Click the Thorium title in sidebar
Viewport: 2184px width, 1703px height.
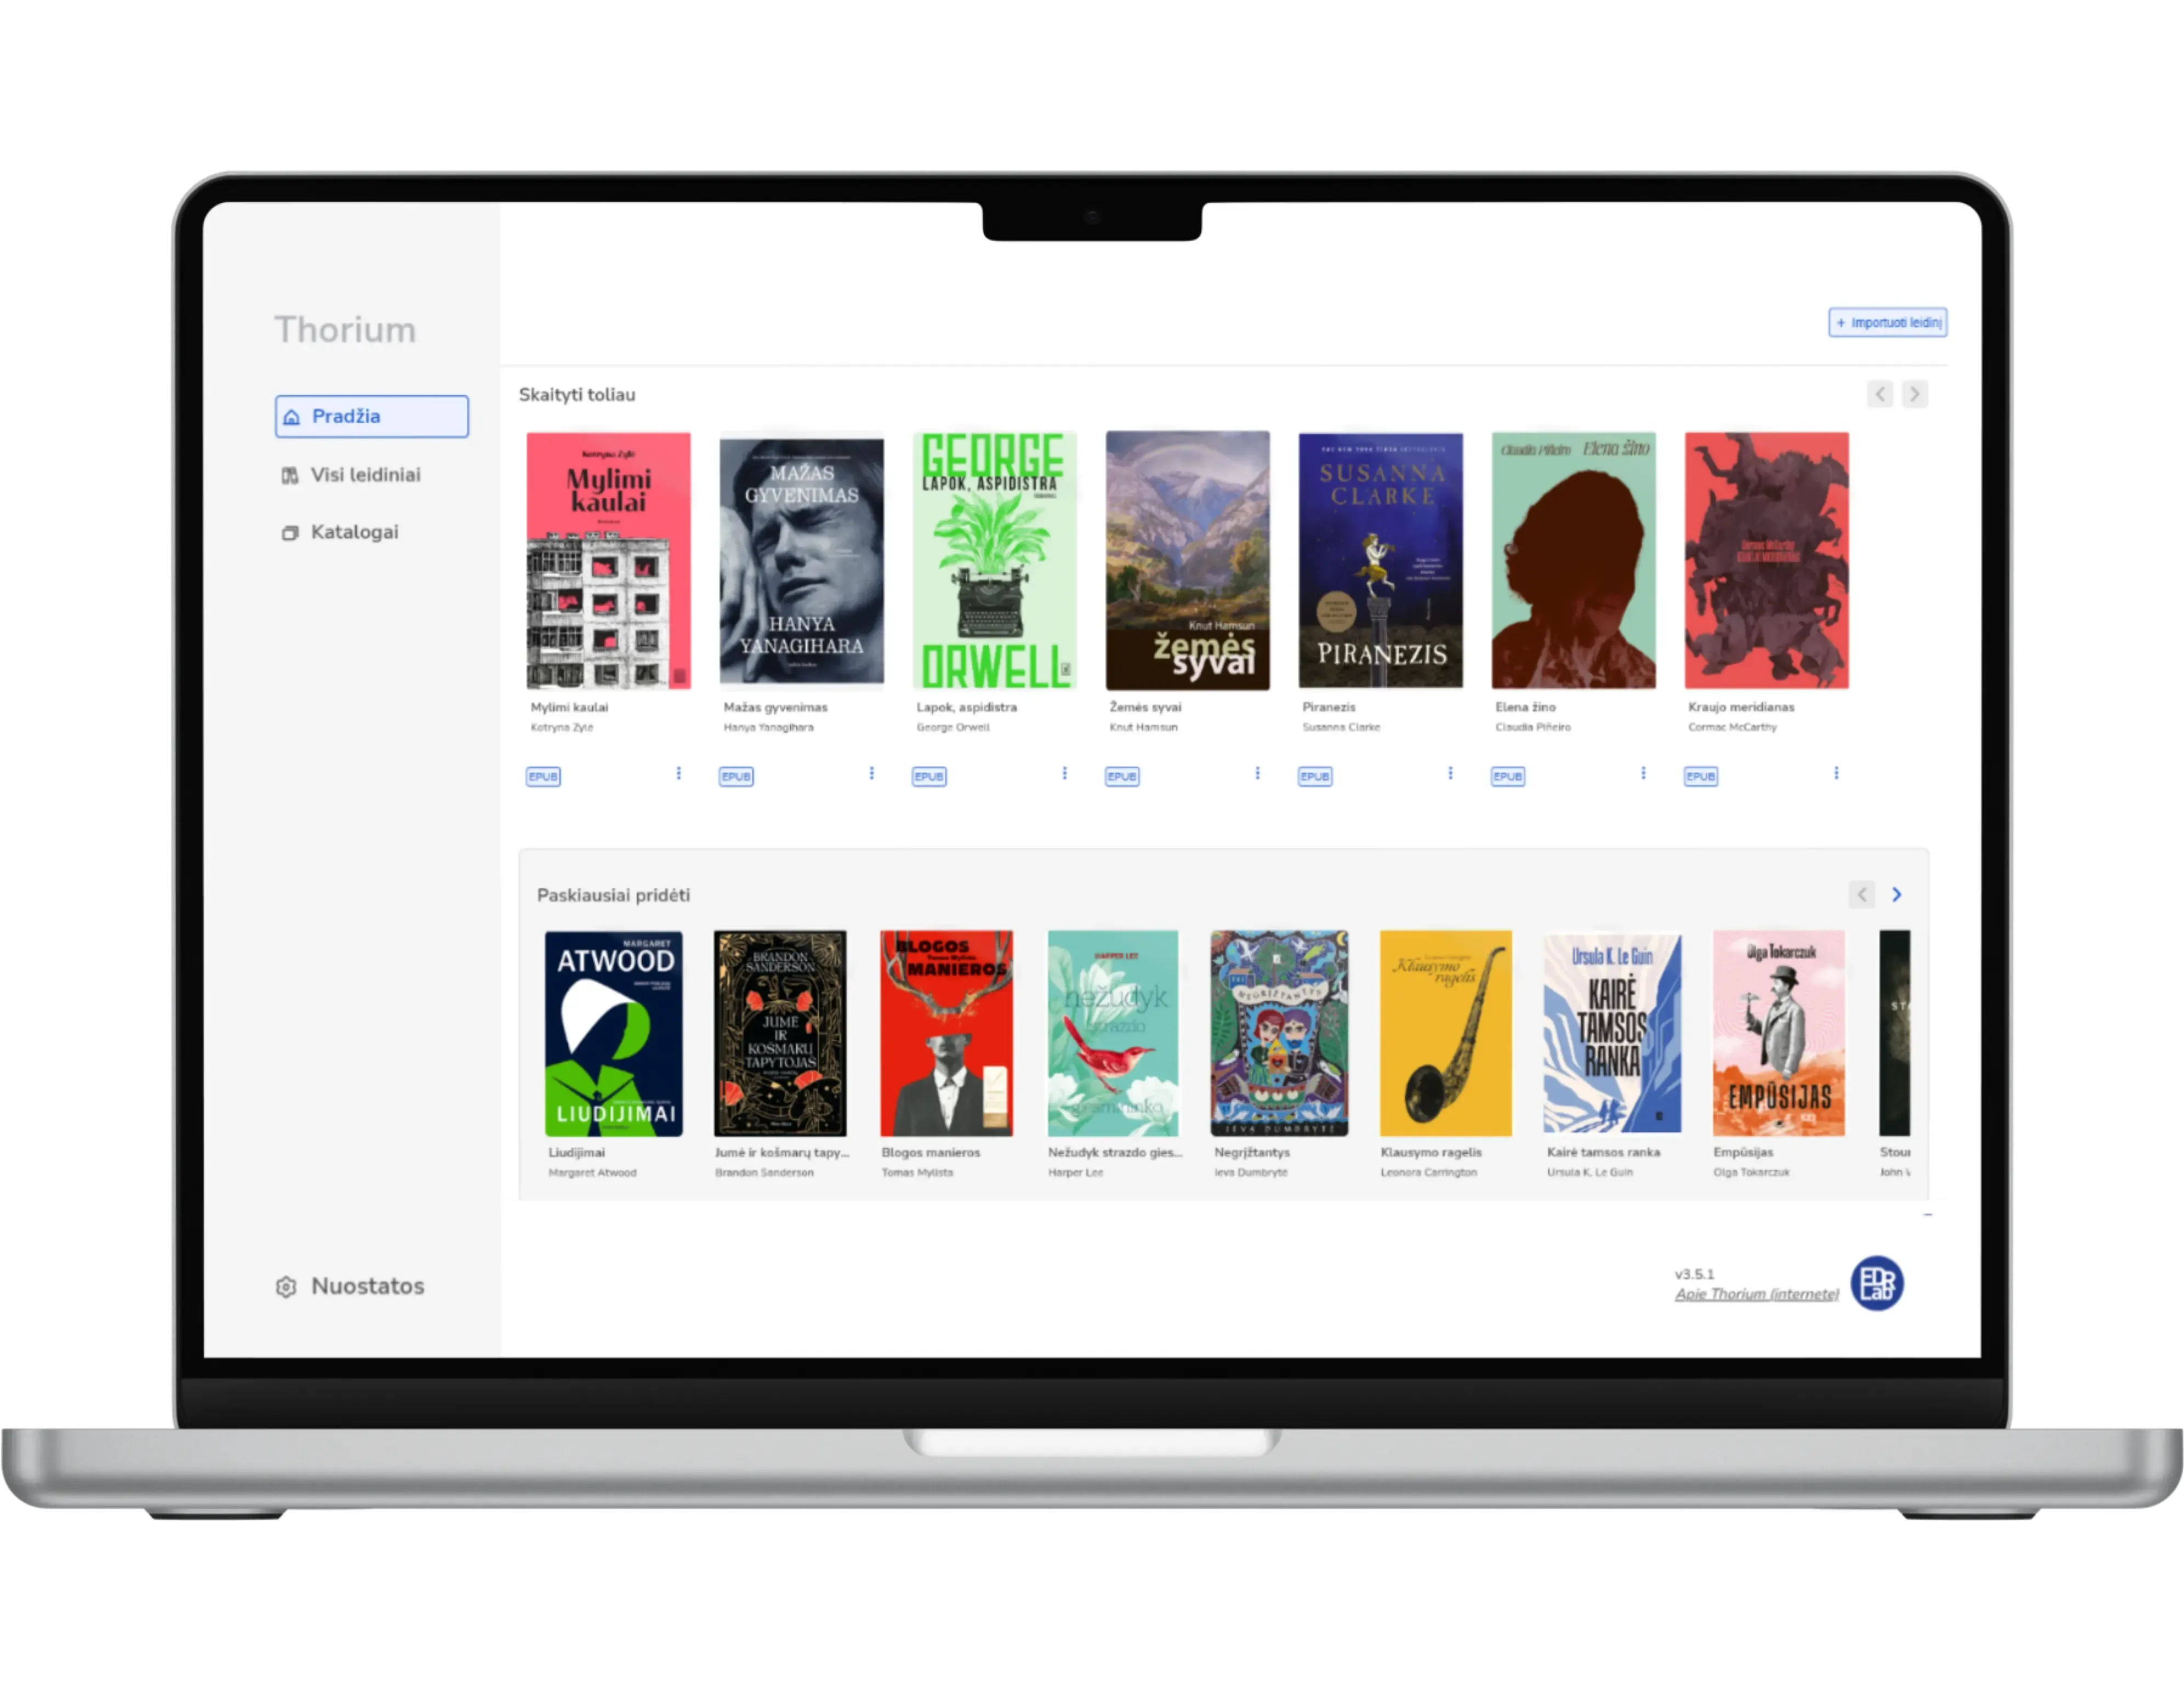pos(345,330)
